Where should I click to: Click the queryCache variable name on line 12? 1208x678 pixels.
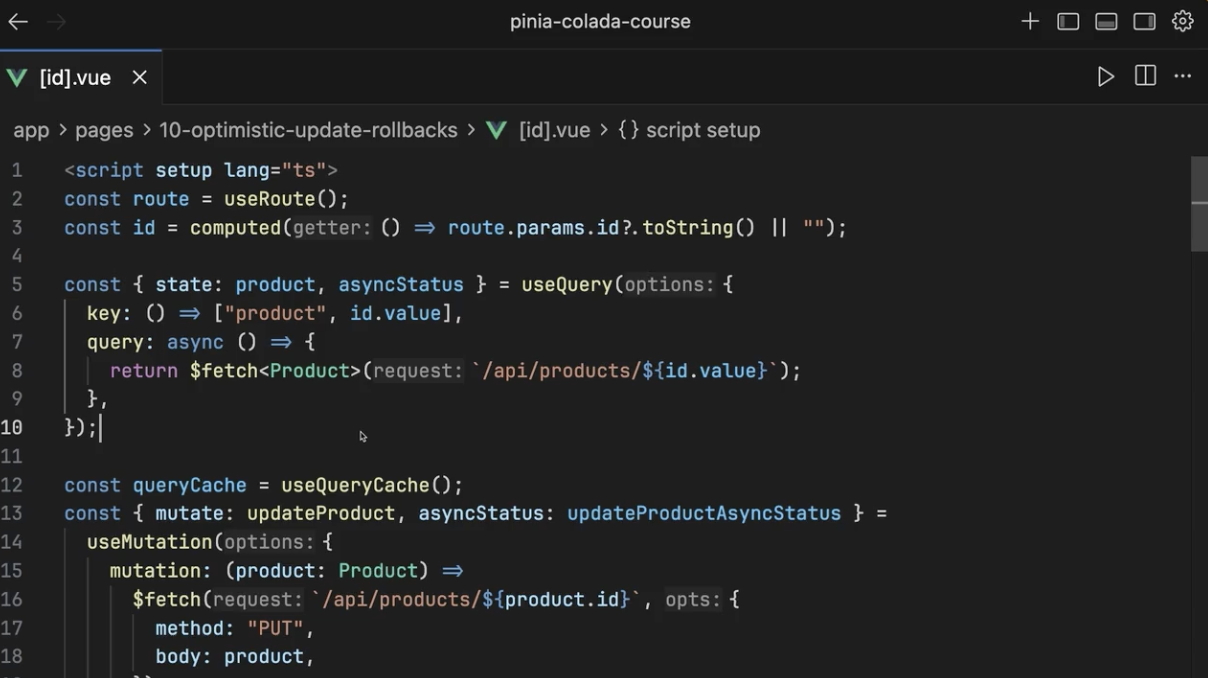pyautogui.click(x=190, y=485)
